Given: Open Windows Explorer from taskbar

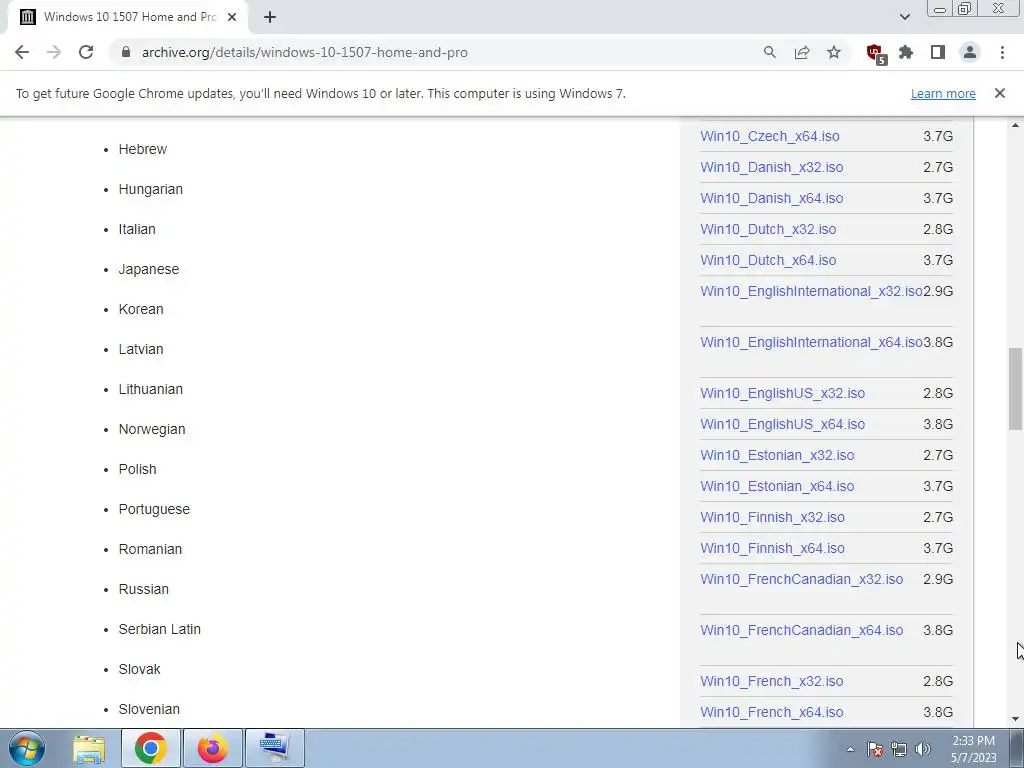Looking at the screenshot, I should 89,748.
